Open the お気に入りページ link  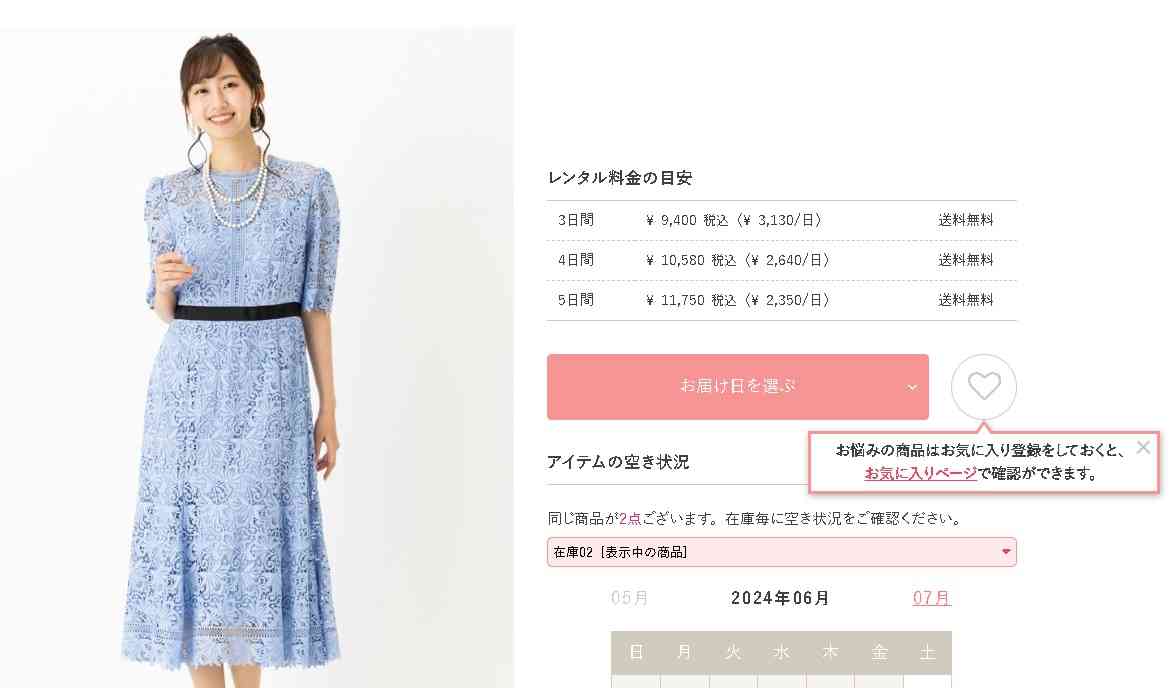(920, 474)
